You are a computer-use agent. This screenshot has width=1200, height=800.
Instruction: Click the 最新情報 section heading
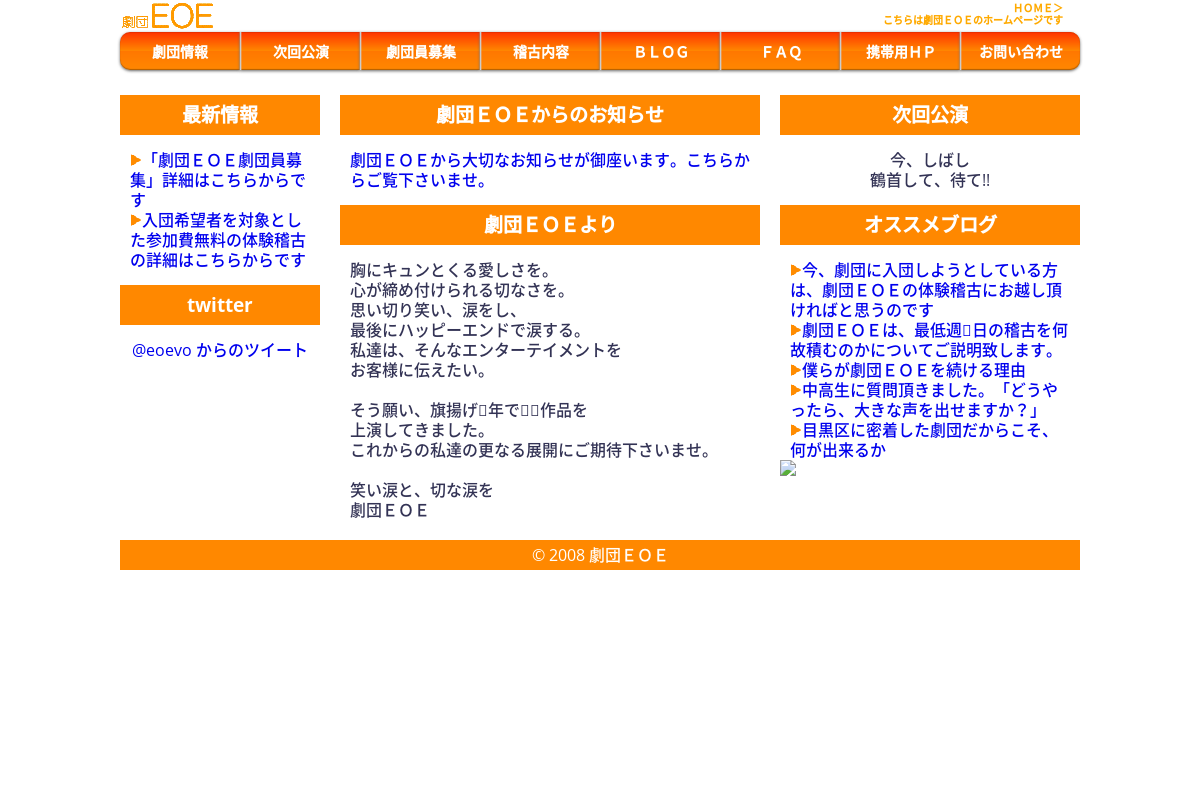pos(220,115)
